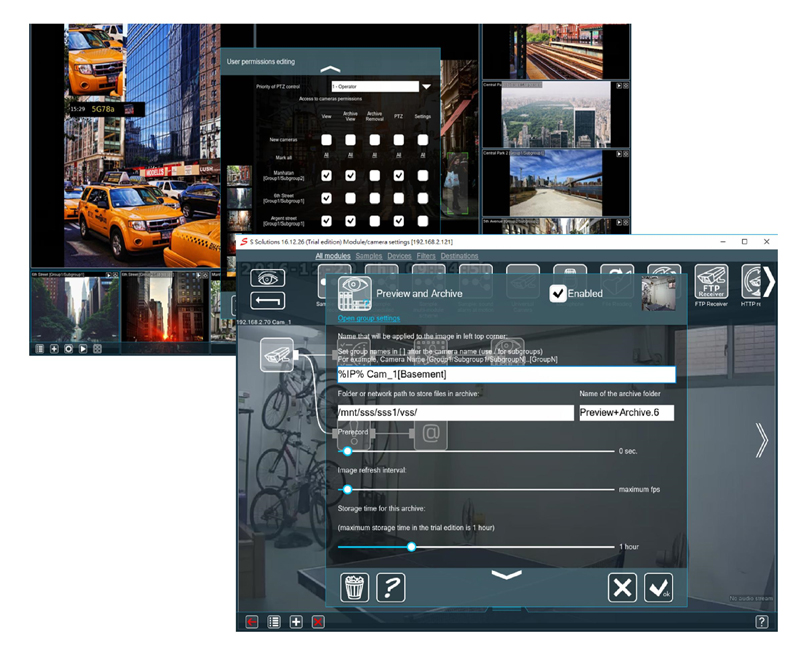This screenshot has height=650, width=800.
Task: Click the camera node icon in the scheme
Action: (277, 355)
